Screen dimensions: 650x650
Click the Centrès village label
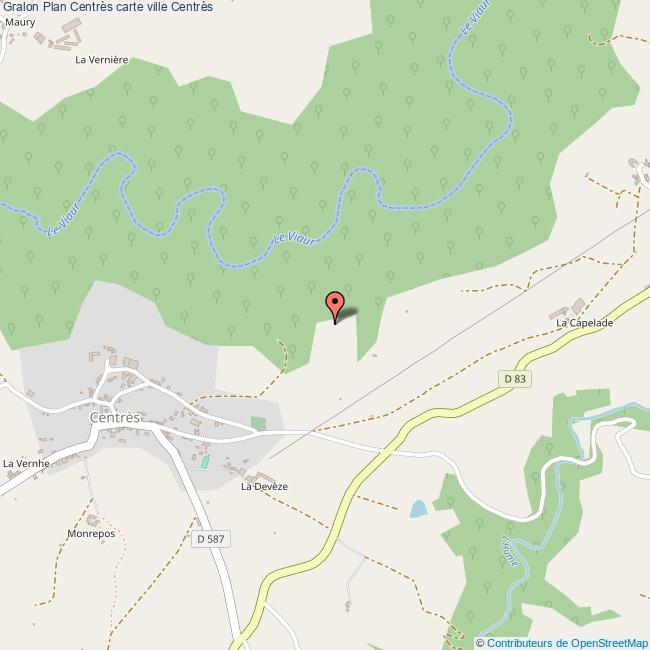point(115,417)
